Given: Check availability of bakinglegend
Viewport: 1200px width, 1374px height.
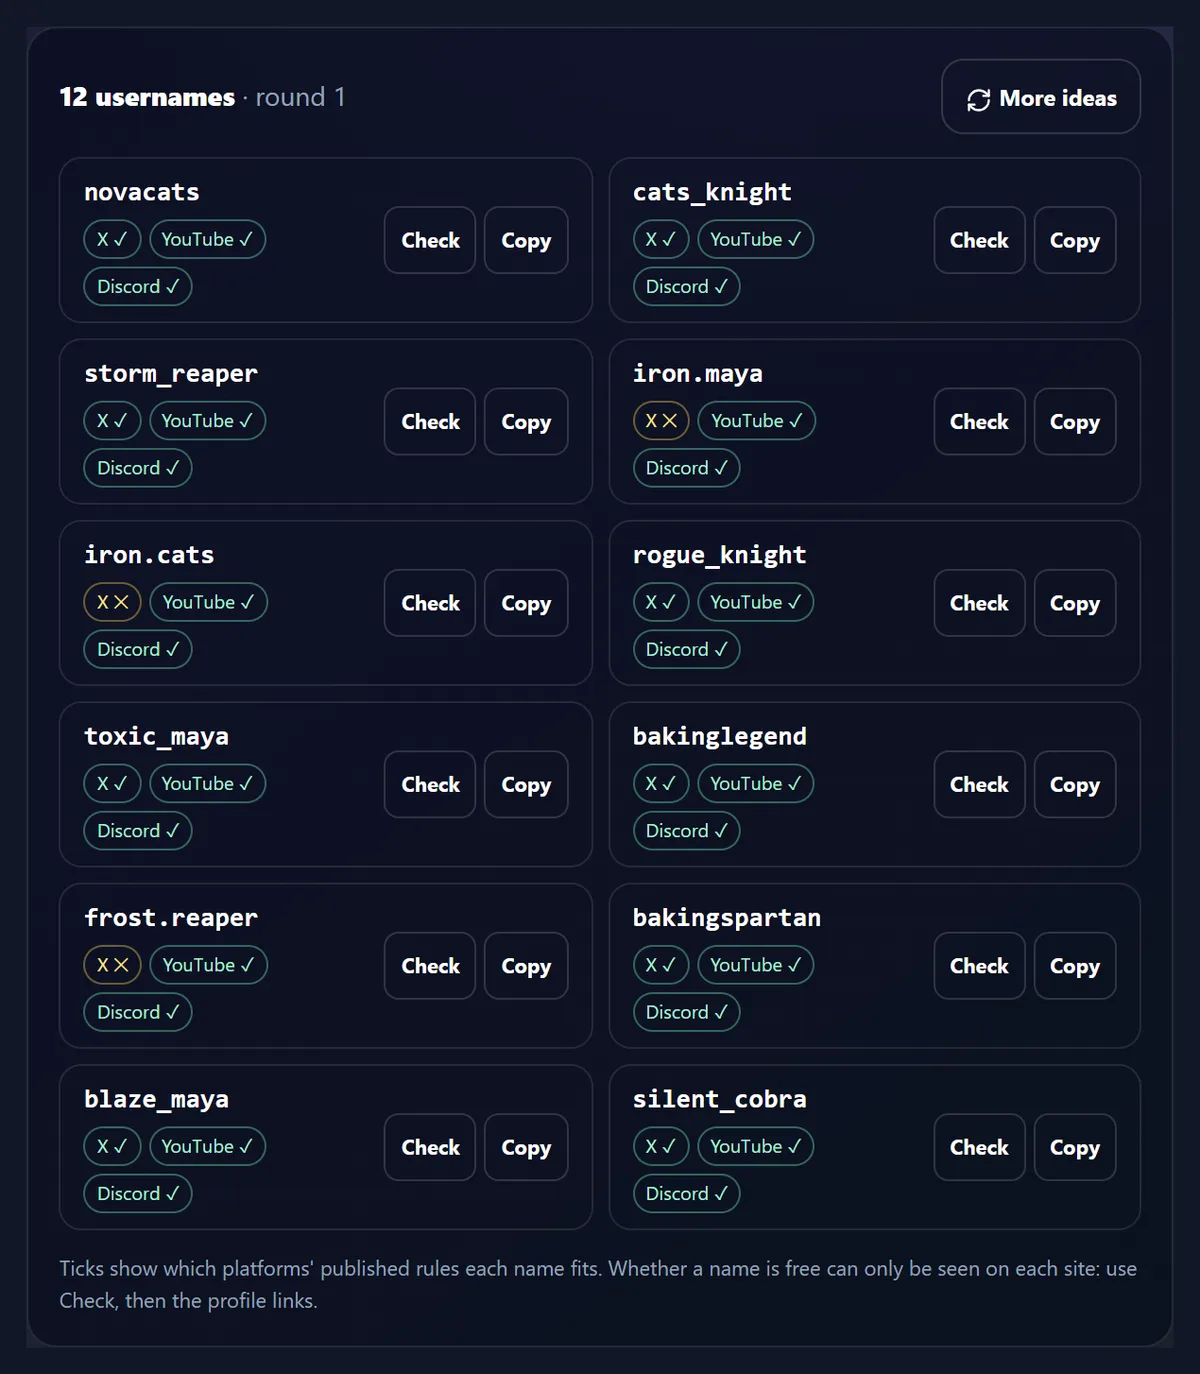Looking at the screenshot, I should [x=979, y=785].
